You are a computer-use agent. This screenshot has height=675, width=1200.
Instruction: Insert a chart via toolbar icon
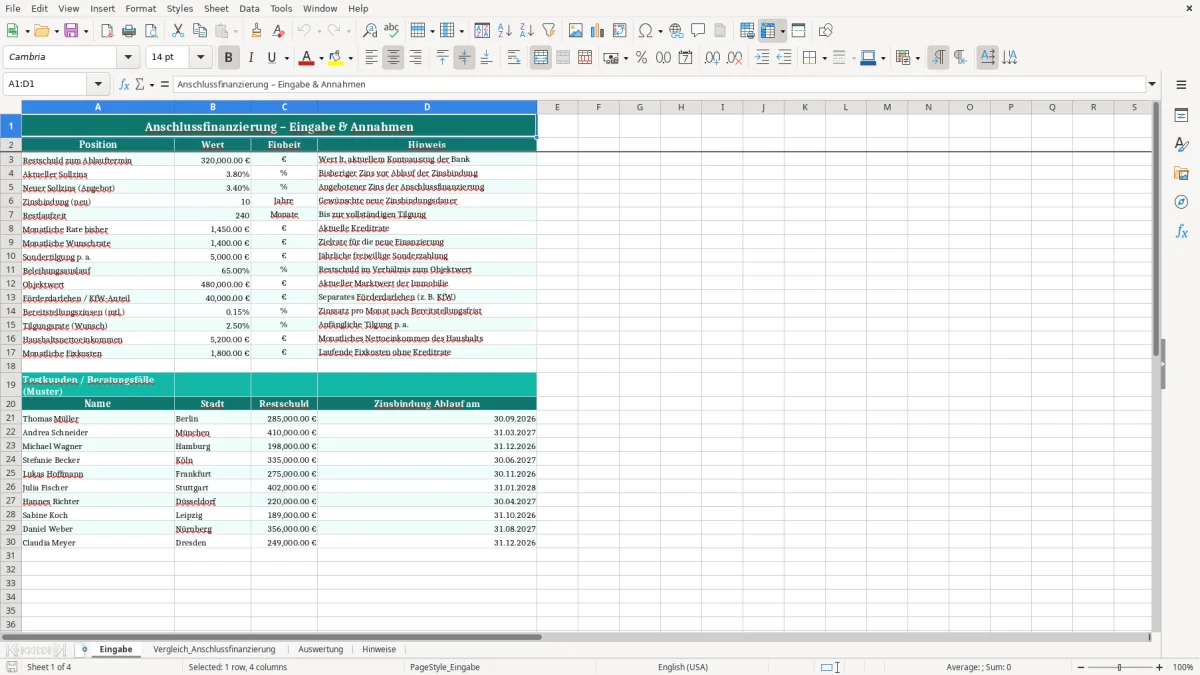598,31
